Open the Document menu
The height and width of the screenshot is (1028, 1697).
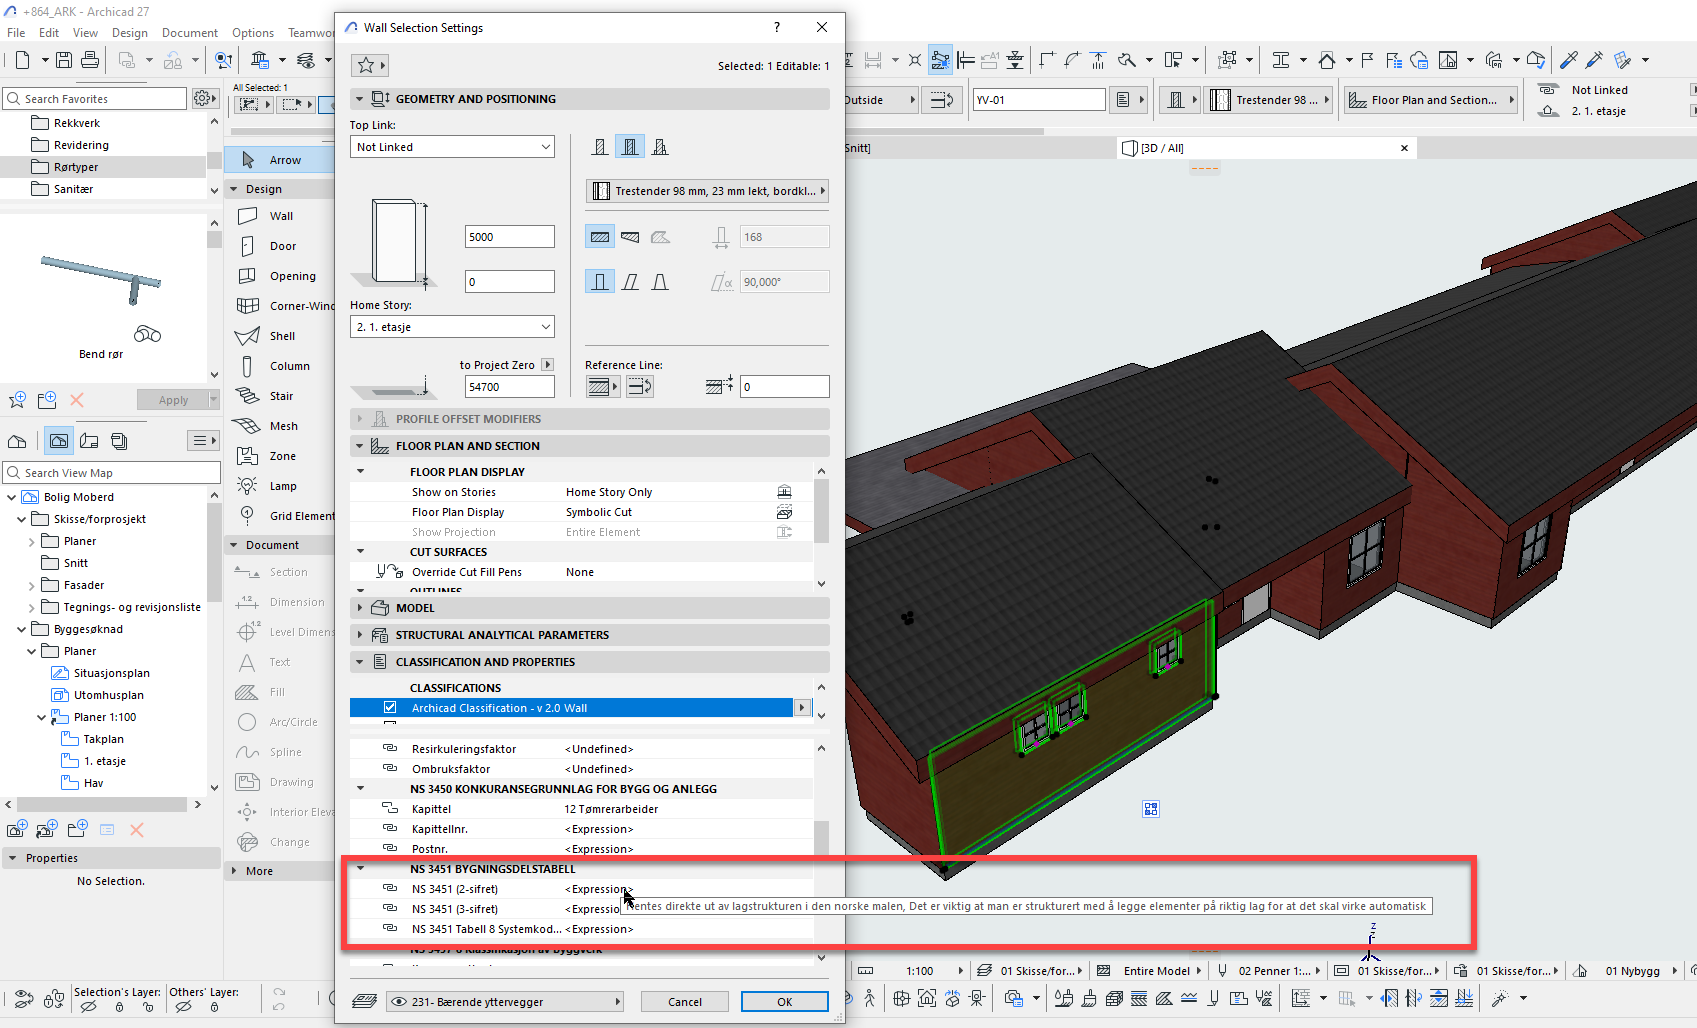pyautogui.click(x=189, y=33)
